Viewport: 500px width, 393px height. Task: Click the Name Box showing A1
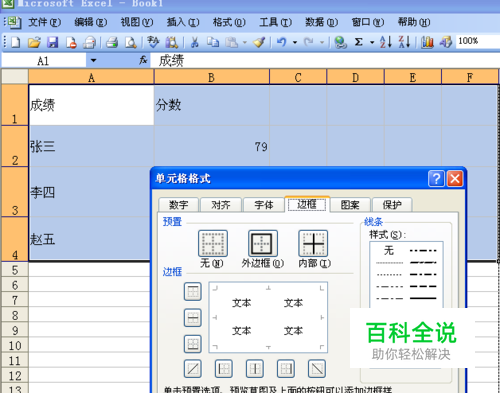(x=44, y=61)
